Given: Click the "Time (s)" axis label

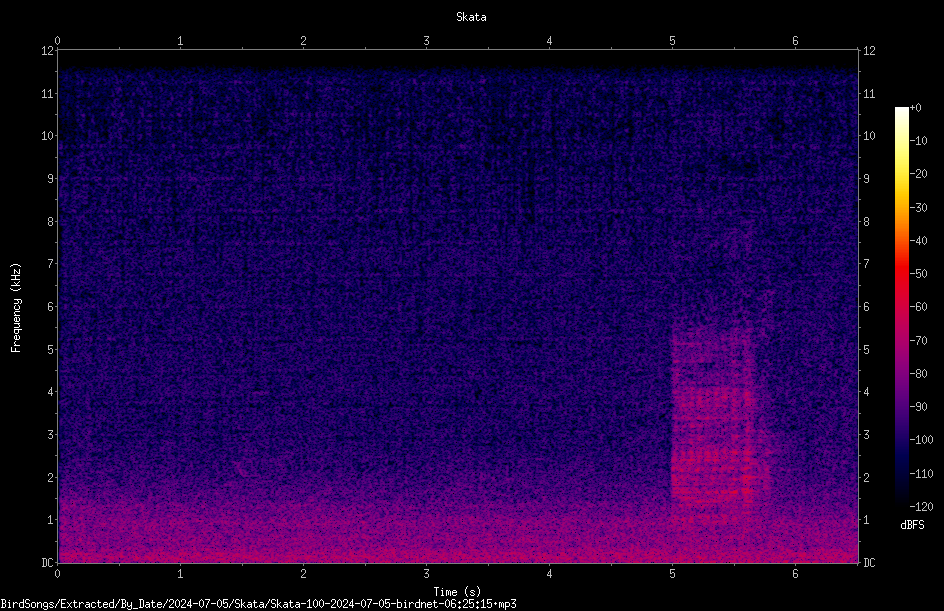Looking at the screenshot, I should [x=457, y=592].
